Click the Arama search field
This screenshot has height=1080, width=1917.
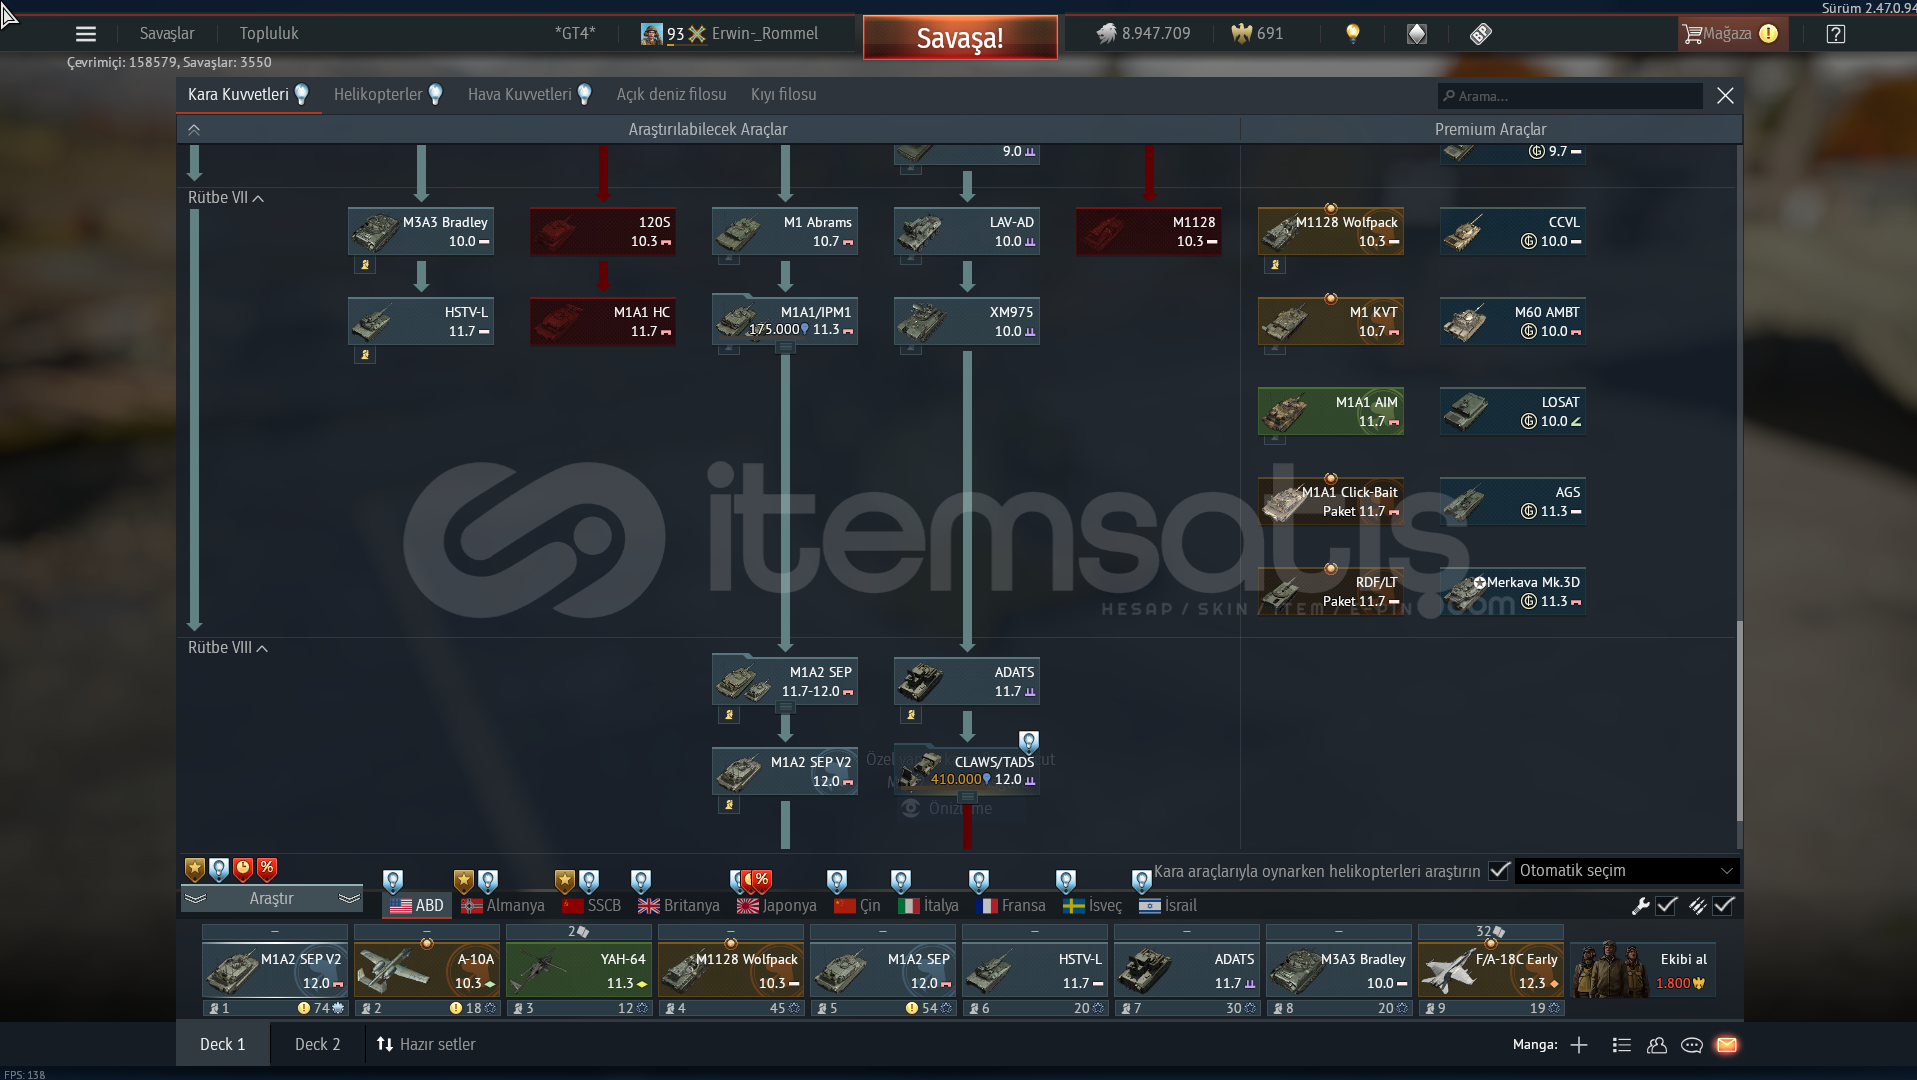[x=1570, y=96]
